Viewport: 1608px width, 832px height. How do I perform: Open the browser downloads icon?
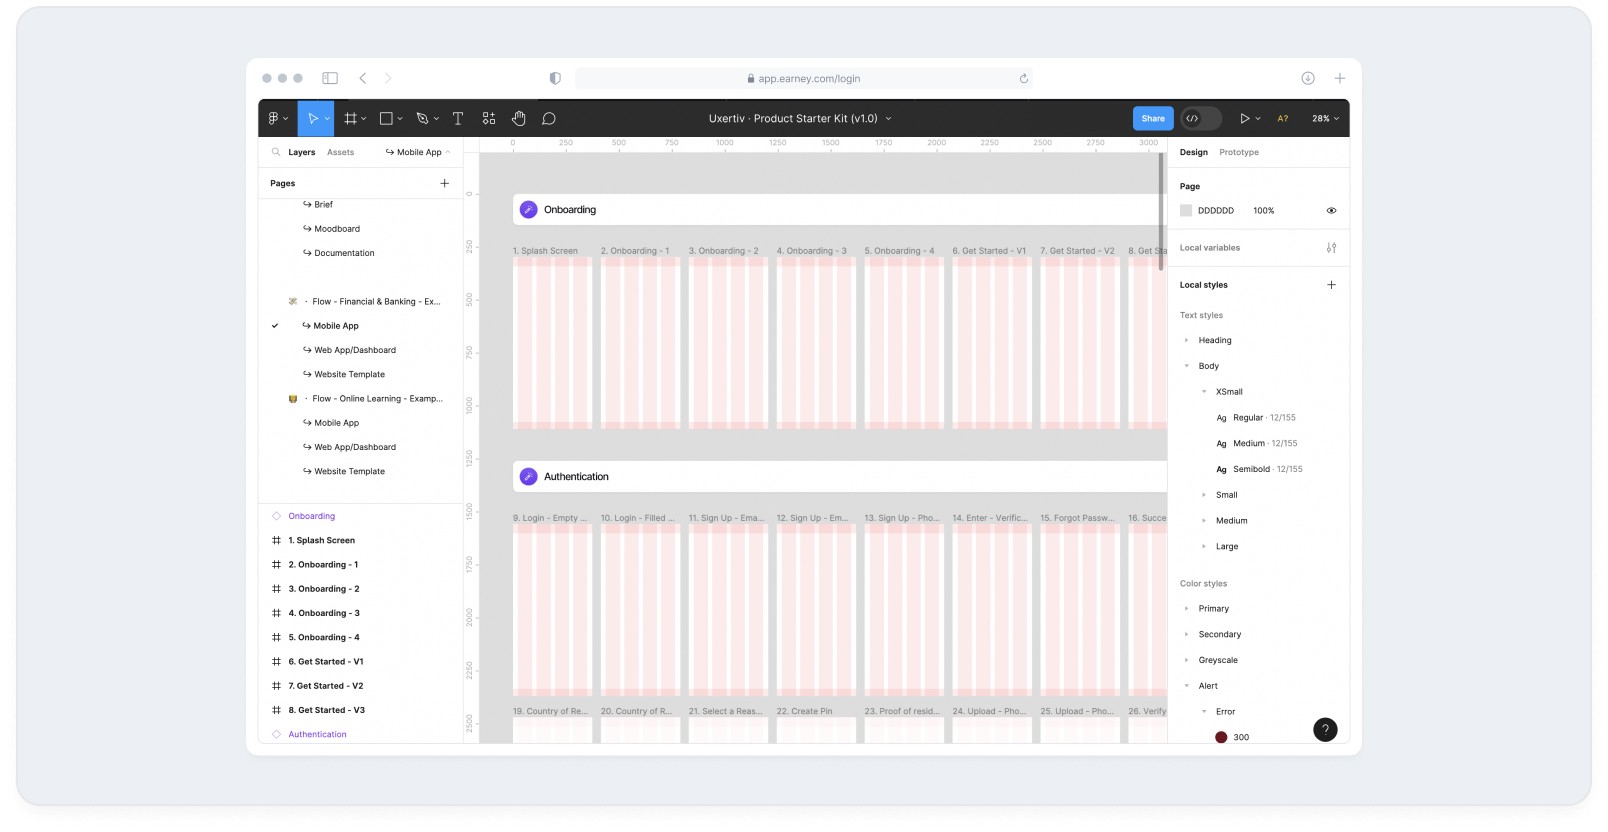[1308, 78]
